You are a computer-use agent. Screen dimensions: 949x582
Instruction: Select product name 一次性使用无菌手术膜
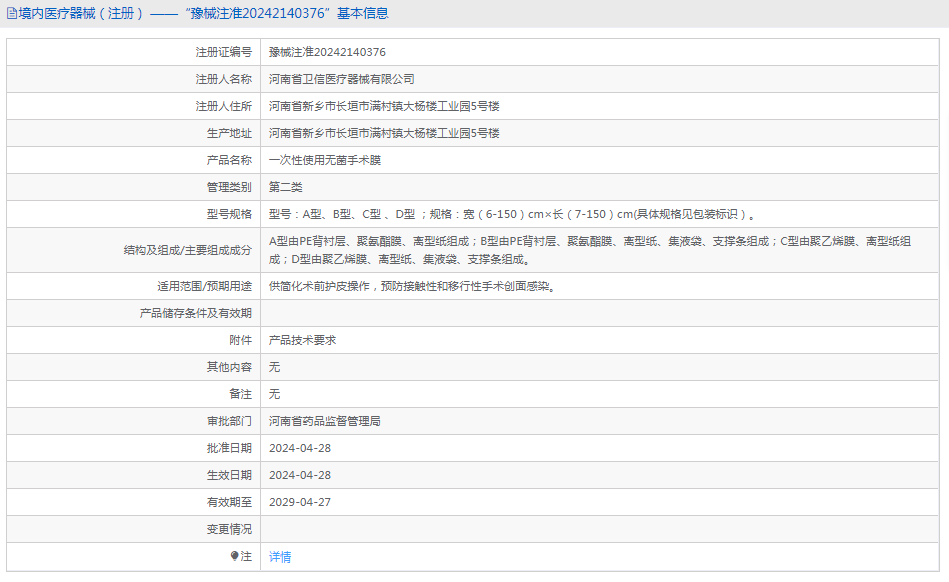point(324,160)
